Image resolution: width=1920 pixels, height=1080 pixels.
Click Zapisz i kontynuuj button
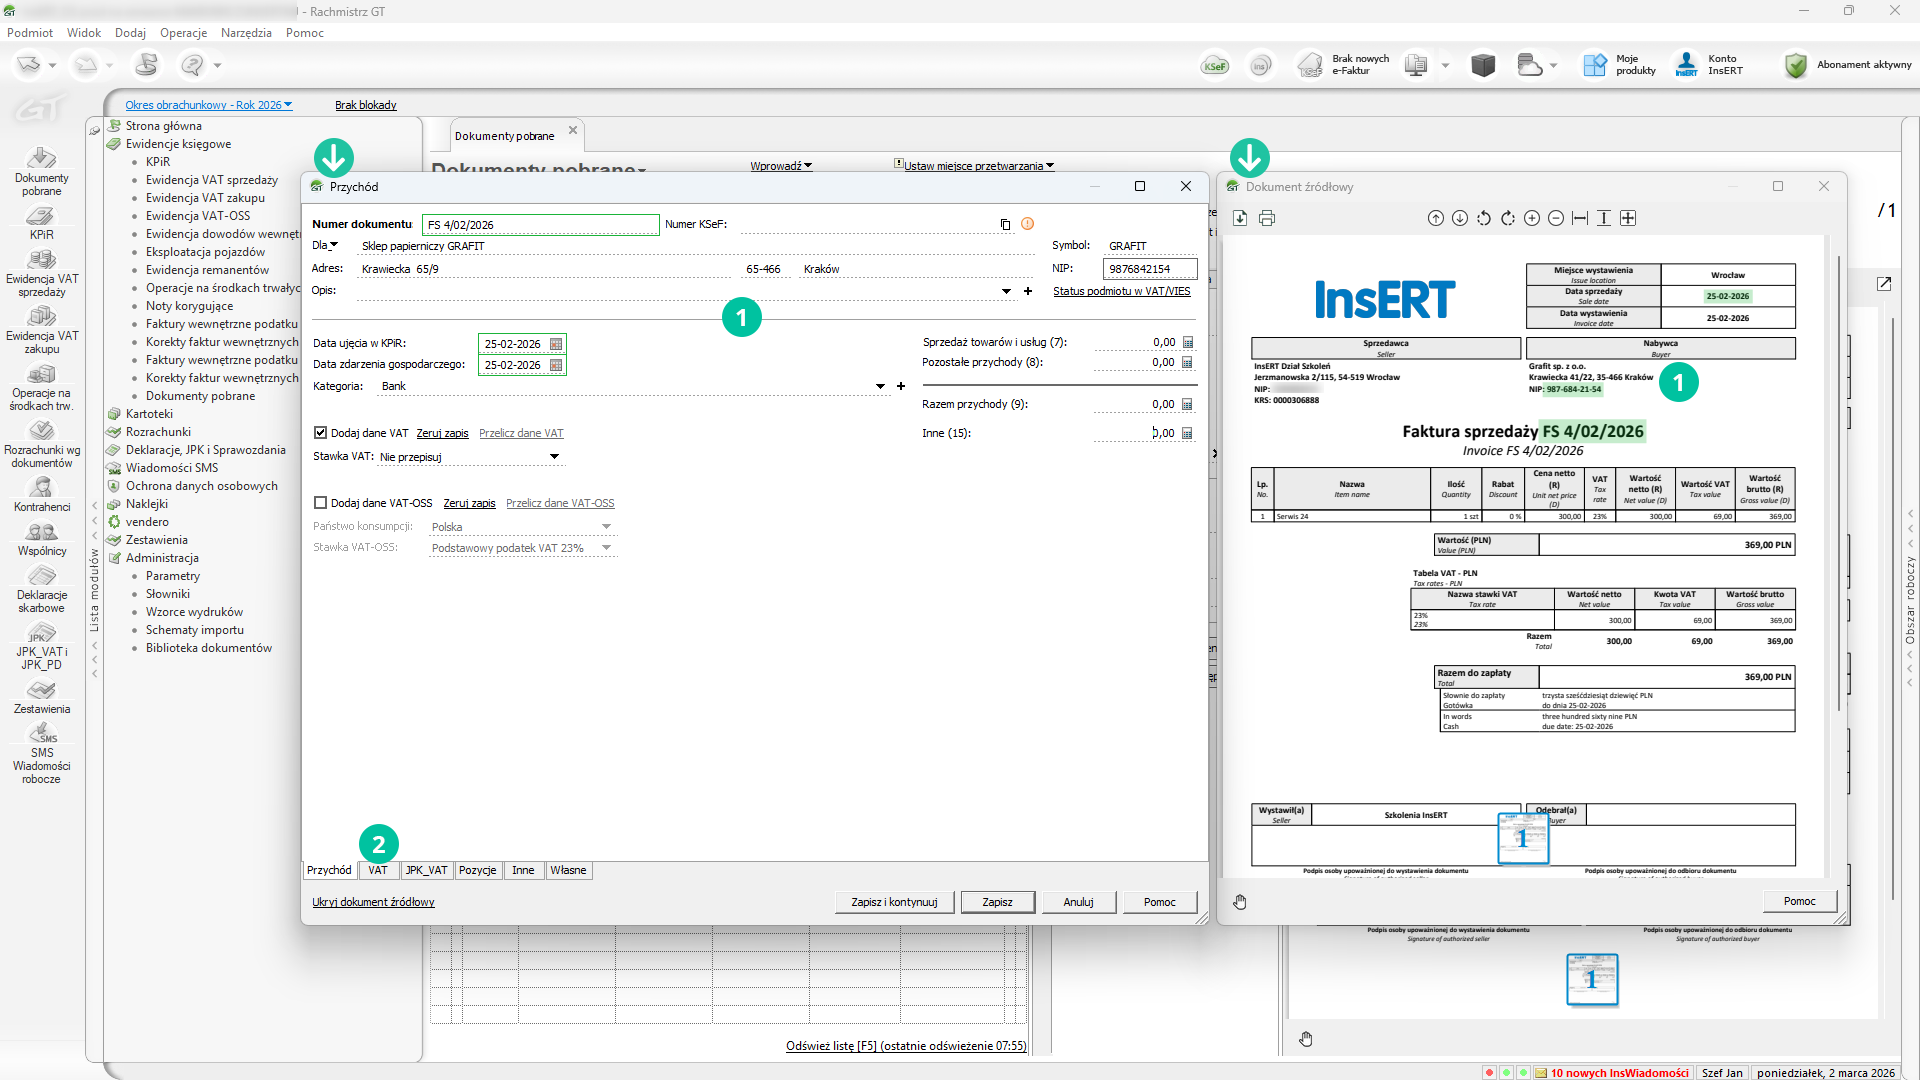[x=894, y=902]
